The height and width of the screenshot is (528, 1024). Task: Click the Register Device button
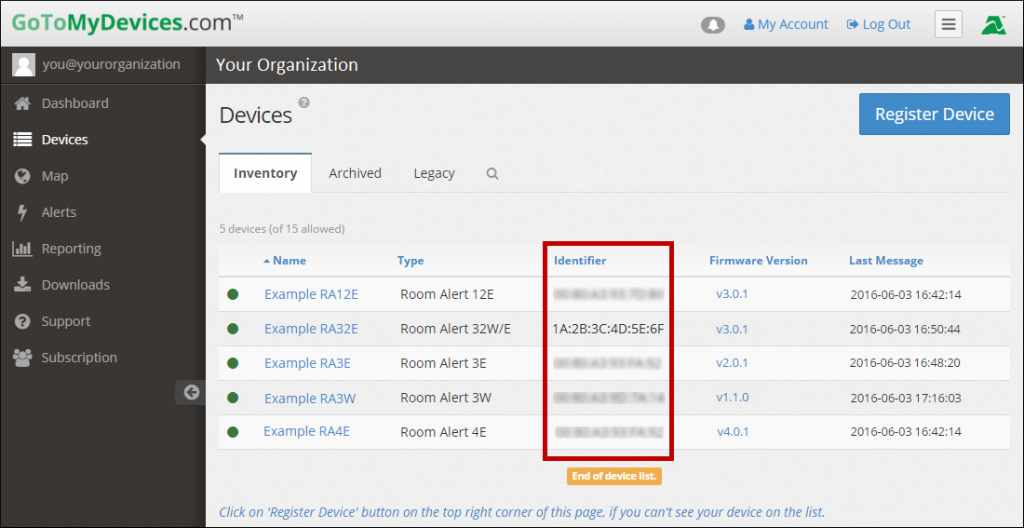coord(934,114)
